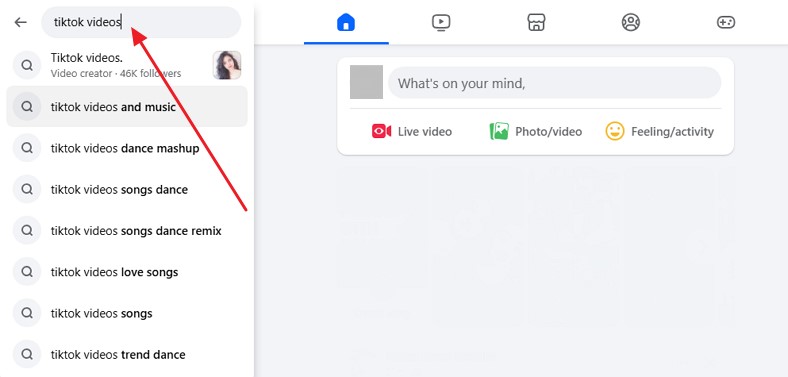788x377 pixels.
Task: Click the Tiktok videos creator profile thumbnail
Action: (227, 65)
